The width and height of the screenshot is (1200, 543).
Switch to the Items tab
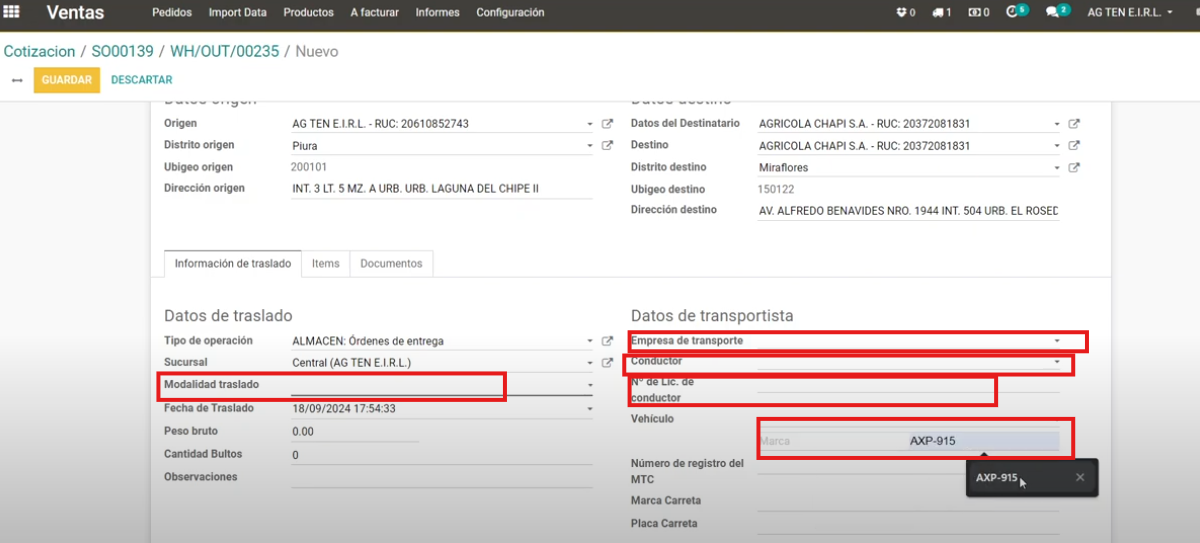point(326,263)
